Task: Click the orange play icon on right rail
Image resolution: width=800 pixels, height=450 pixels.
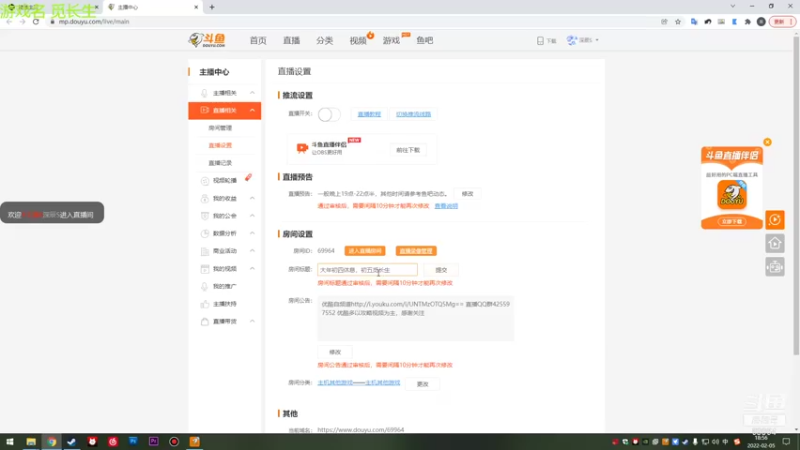Action: point(774,220)
